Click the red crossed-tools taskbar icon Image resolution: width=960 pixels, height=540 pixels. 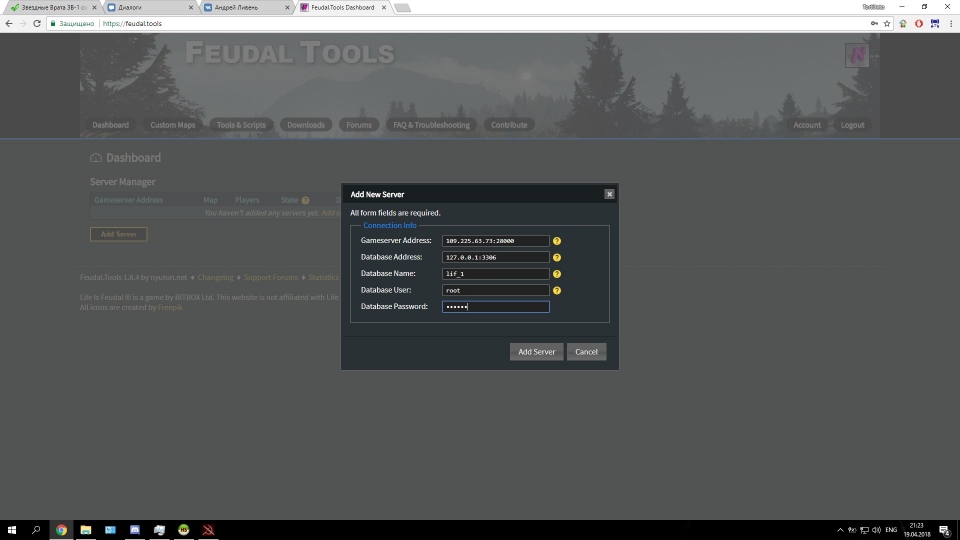208,530
